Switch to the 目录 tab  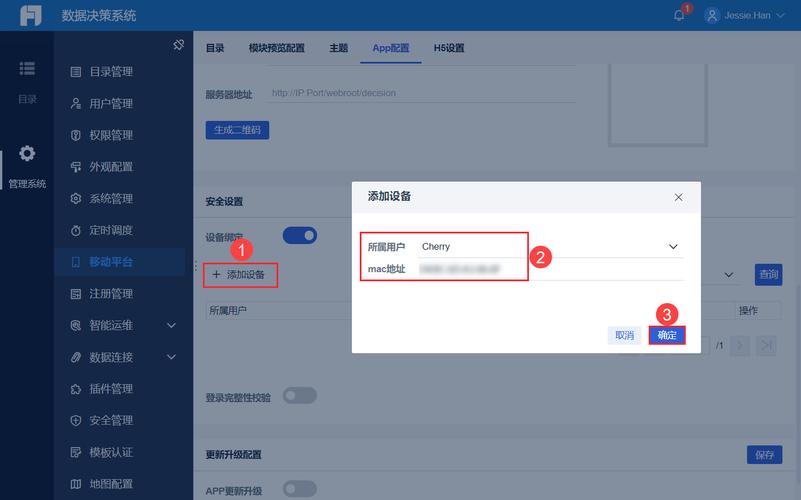click(215, 48)
